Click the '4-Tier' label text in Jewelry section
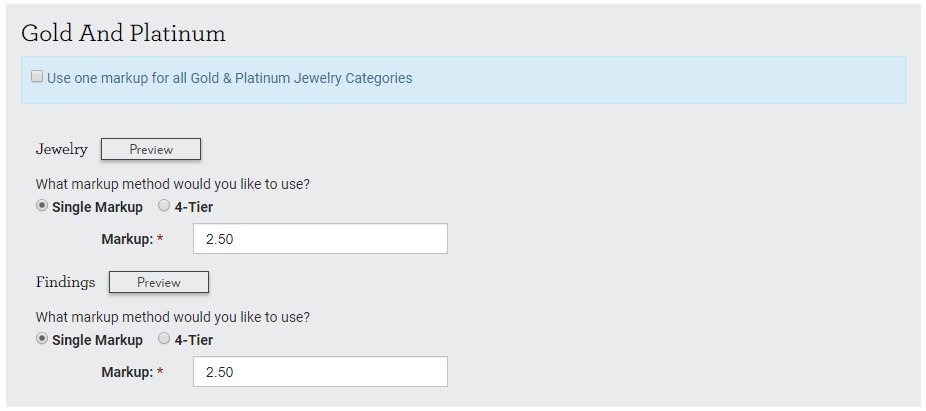Viewport: 926px width, 411px height. pos(194,207)
